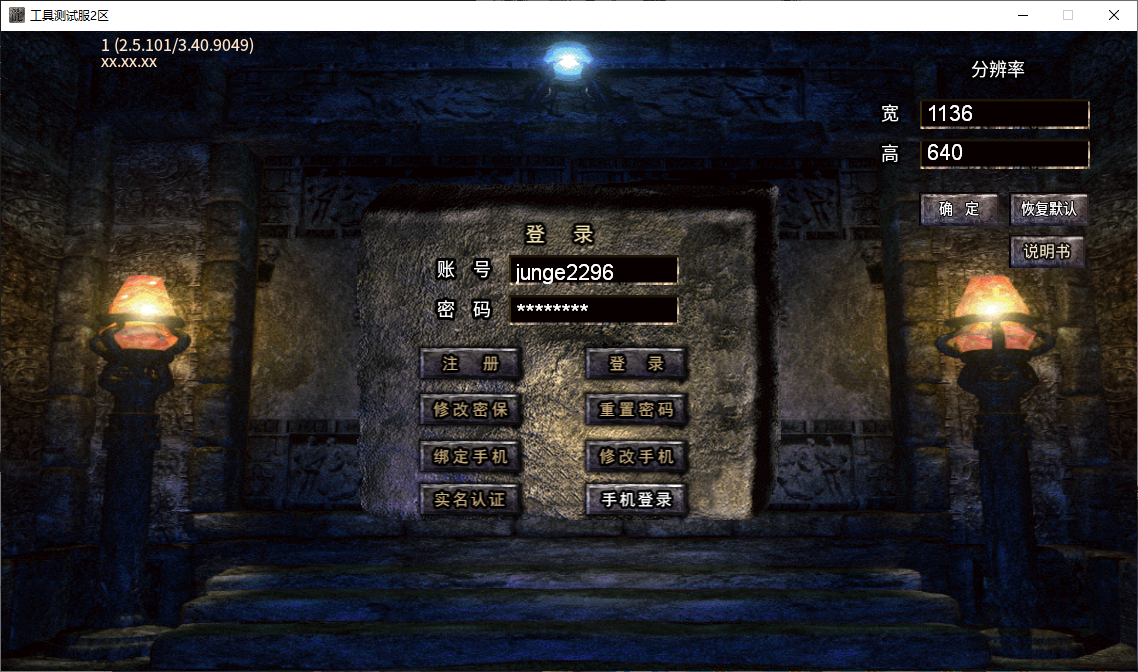Click the 账 号 label

pyautogui.click(x=463, y=270)
